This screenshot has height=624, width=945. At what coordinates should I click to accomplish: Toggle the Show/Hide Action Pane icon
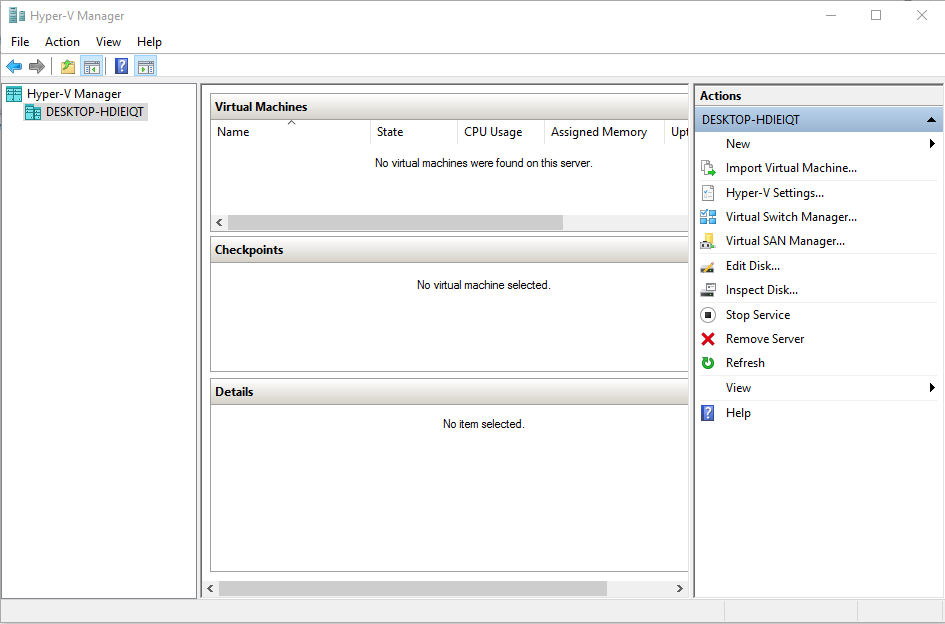(146, 66)
